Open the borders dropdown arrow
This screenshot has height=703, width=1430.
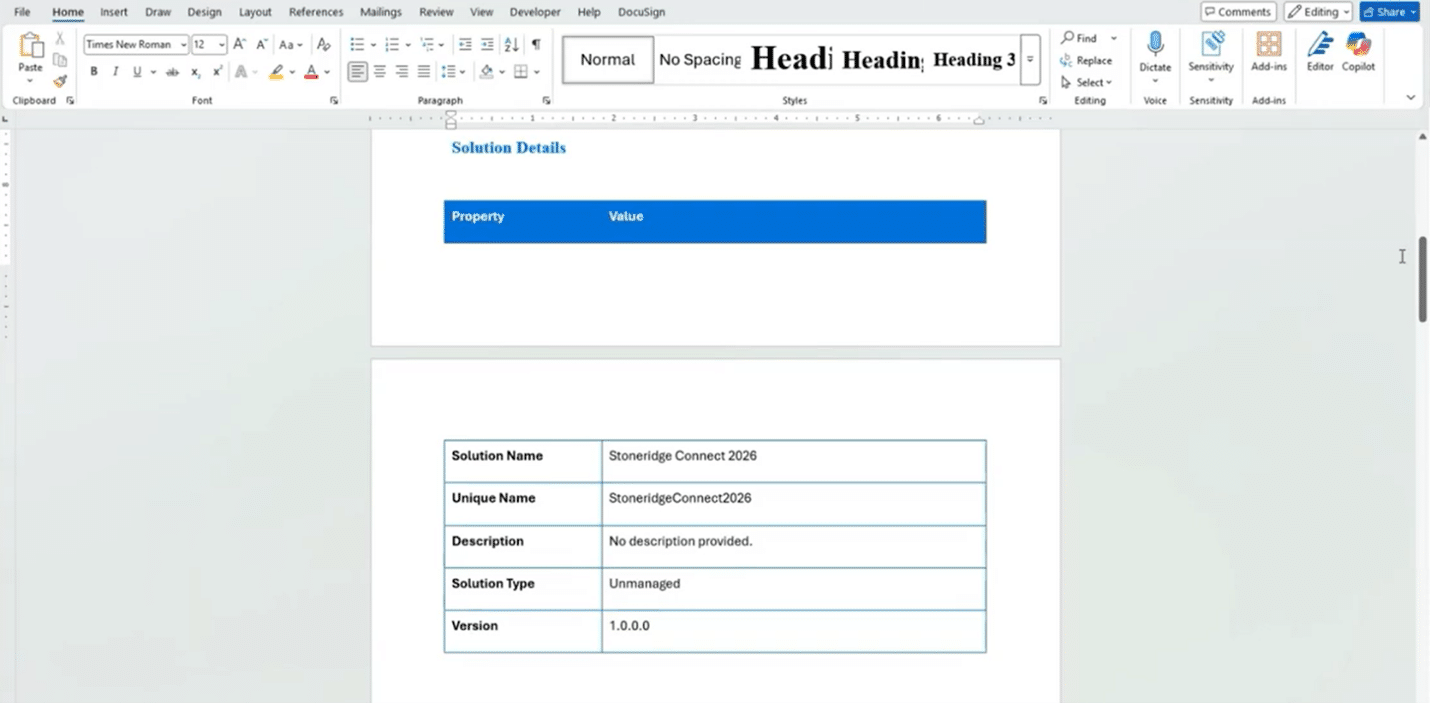pos(537,72)
